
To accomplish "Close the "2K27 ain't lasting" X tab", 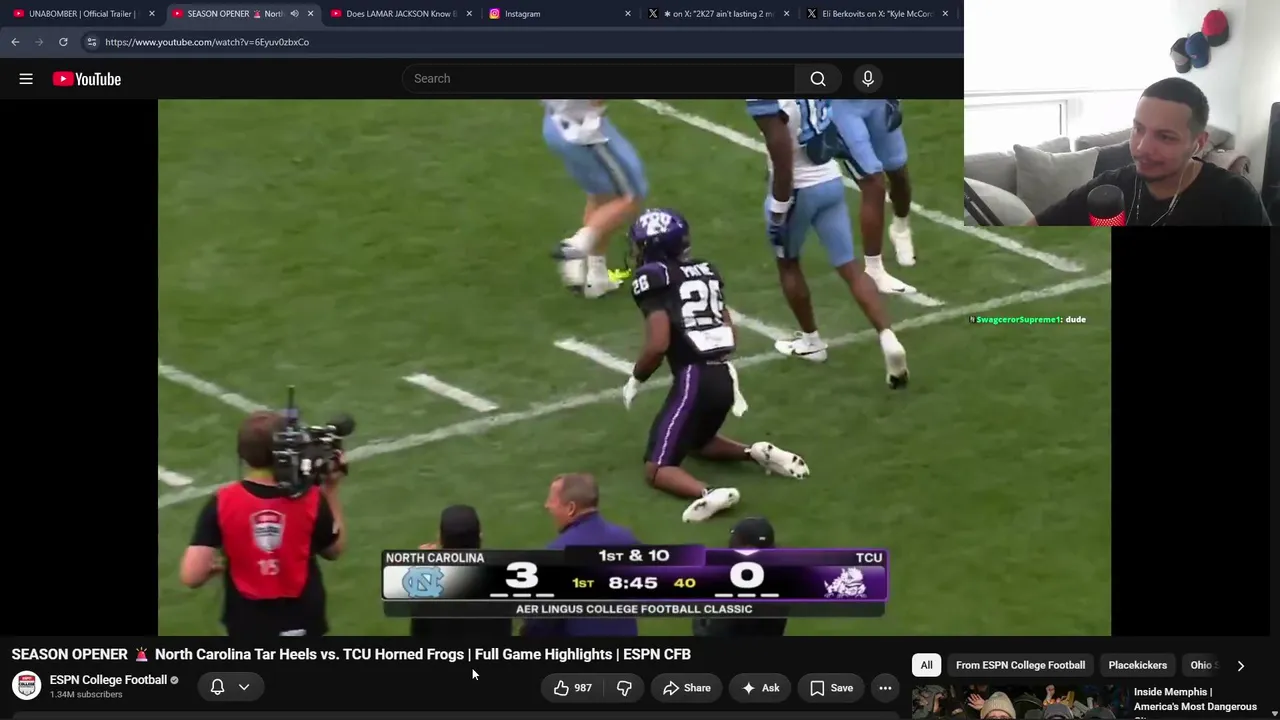I will 786,14.
